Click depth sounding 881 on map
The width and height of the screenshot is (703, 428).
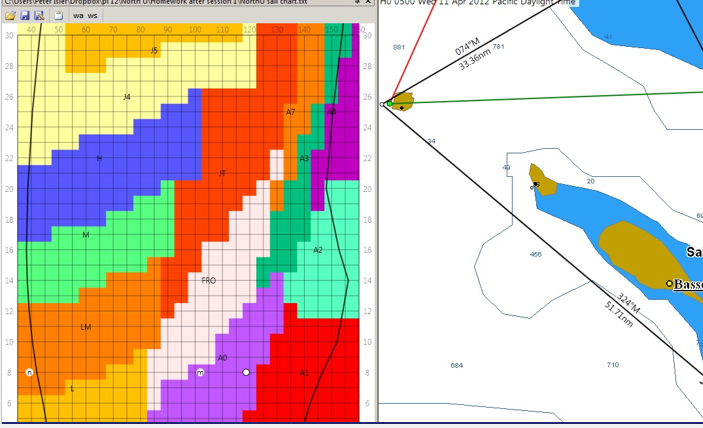pos(399,47)
